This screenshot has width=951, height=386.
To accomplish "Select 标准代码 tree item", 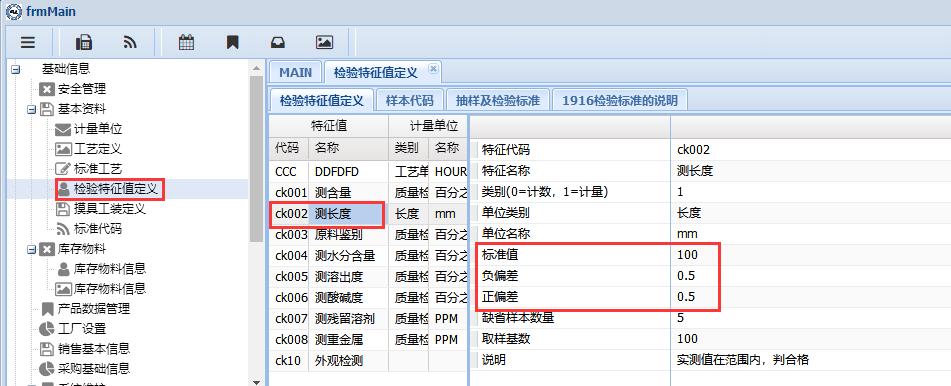I will click(98, 229).
